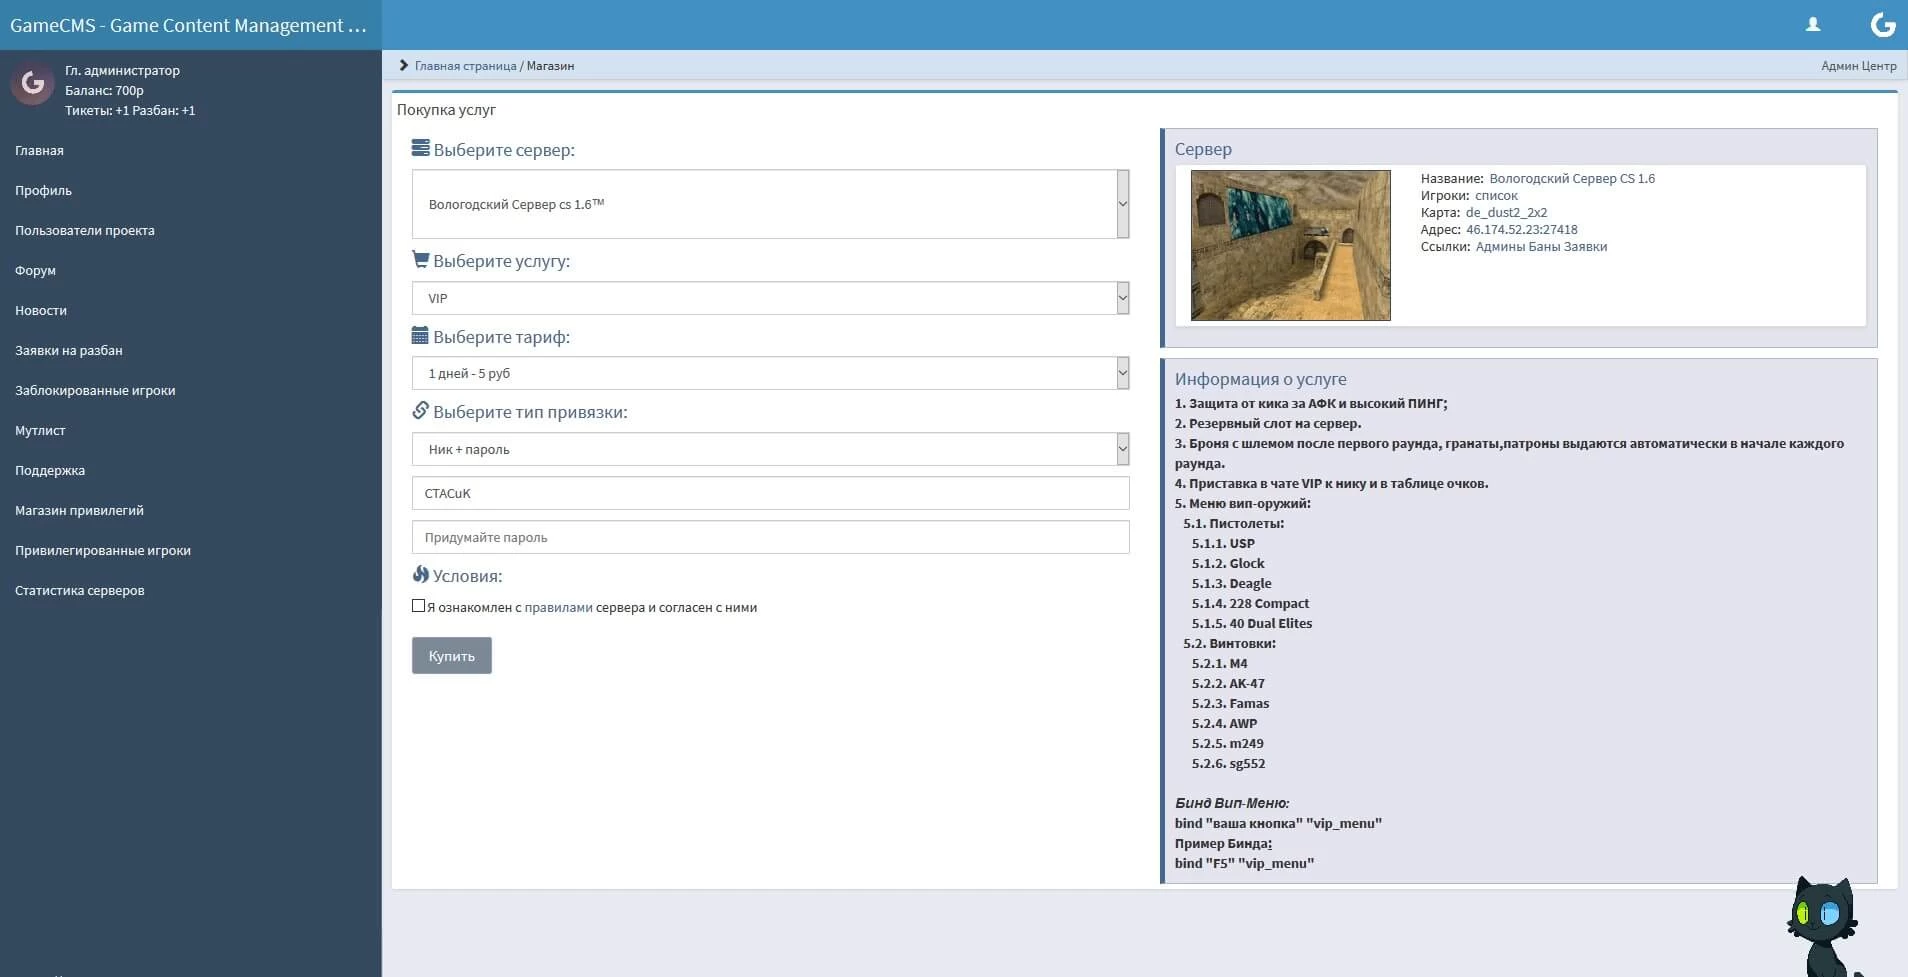Go to 'Форум' in the sidebar menu

click(x=35, y=270)
